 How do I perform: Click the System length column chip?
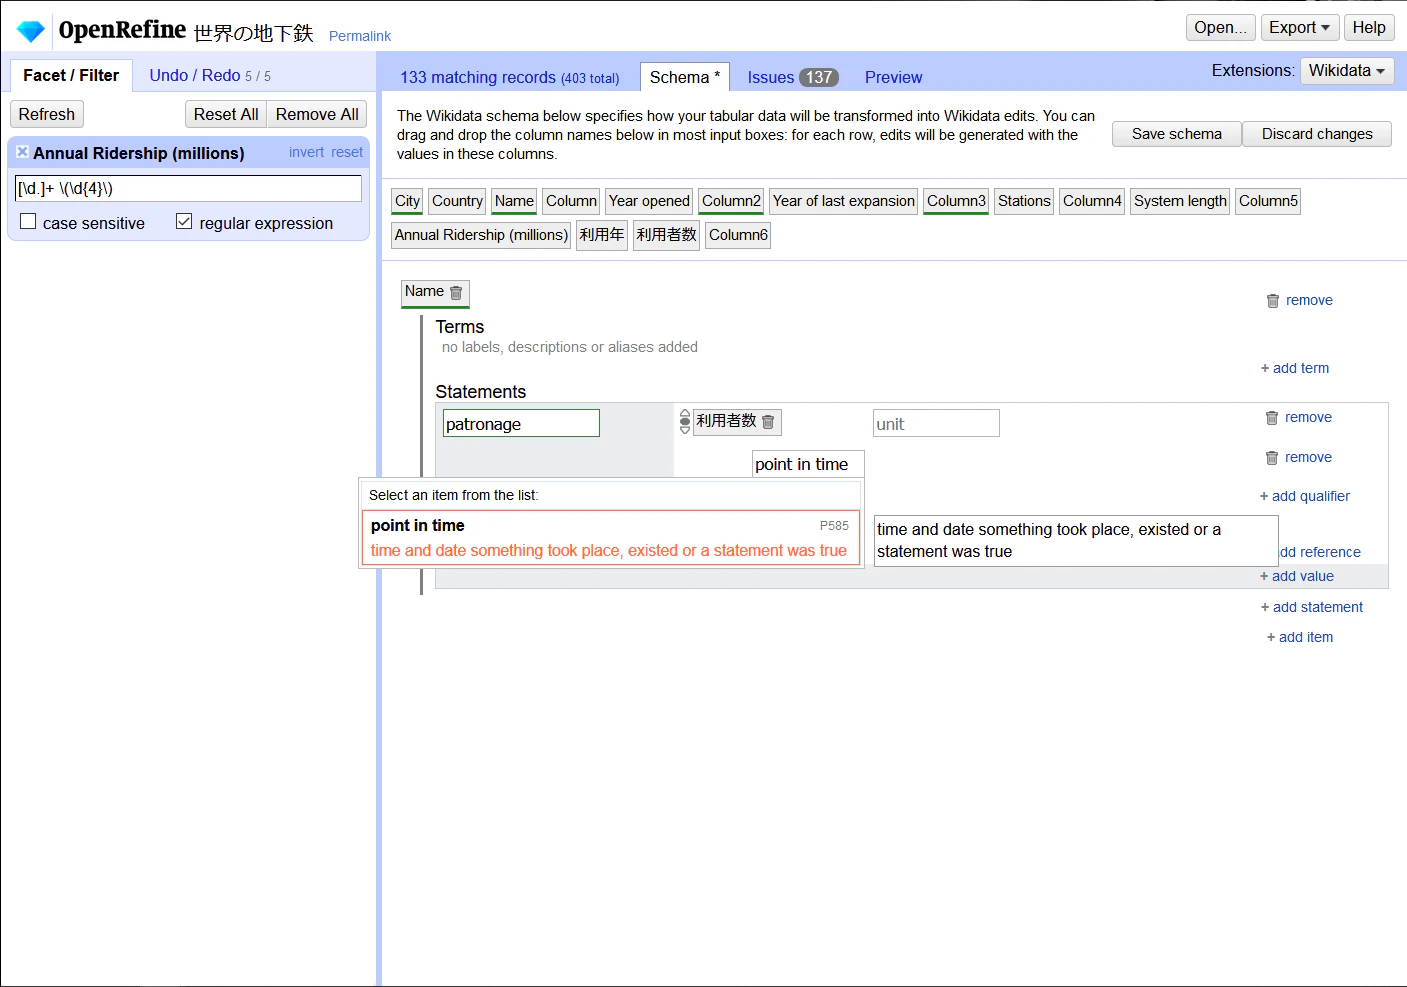tap(1180, 201)
